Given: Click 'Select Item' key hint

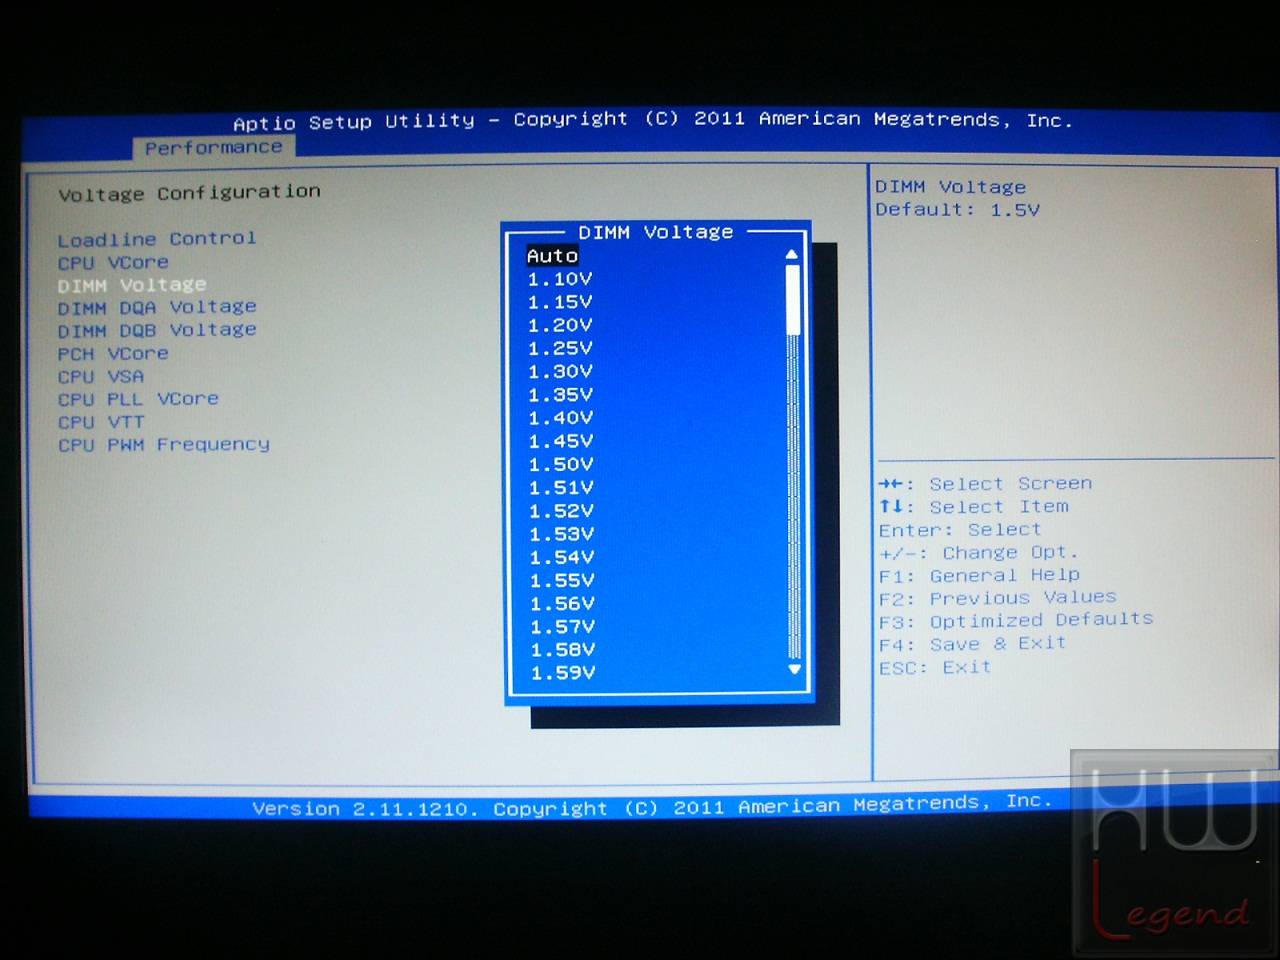Looking at the screenshot, I should (974, 507).
